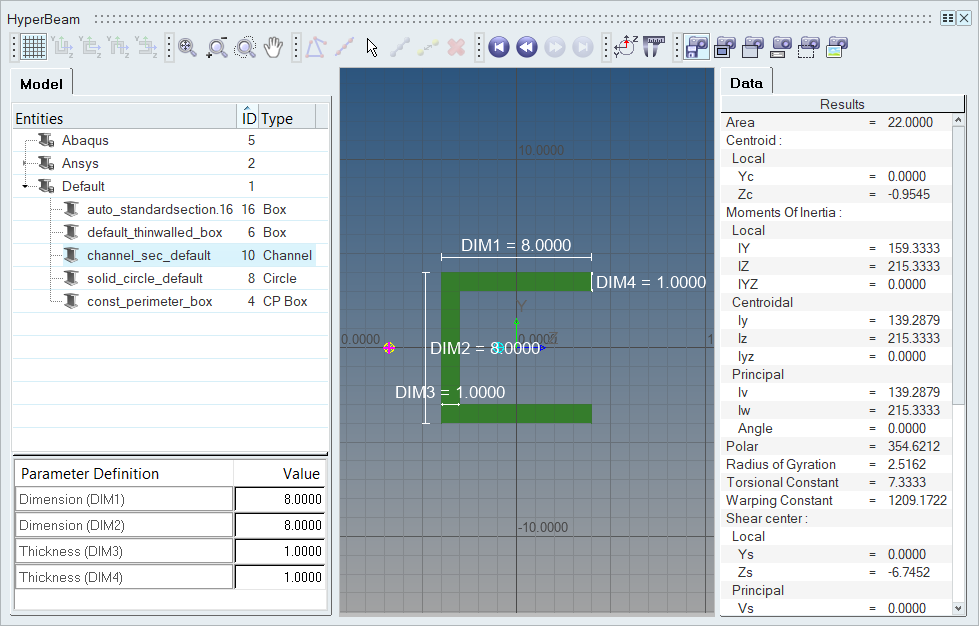Toggle the grid display button
Image resolution: width=979 pixels, height=626 pixels.
[x=33, y=47]
